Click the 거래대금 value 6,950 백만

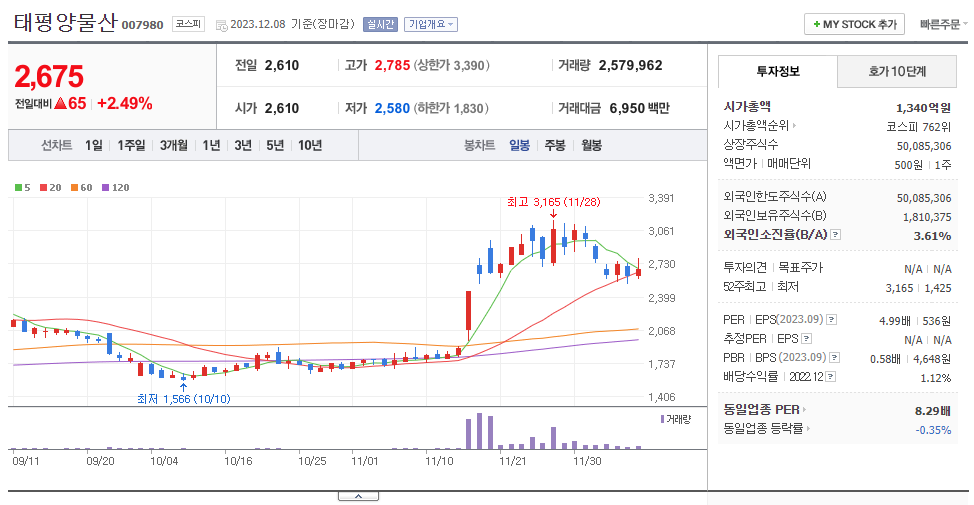(639, 109)
